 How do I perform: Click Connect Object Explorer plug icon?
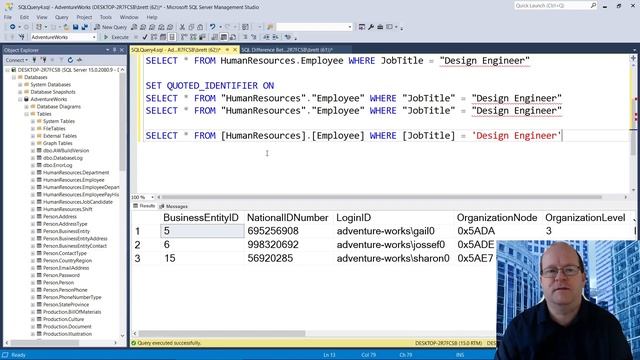[34, 60]
